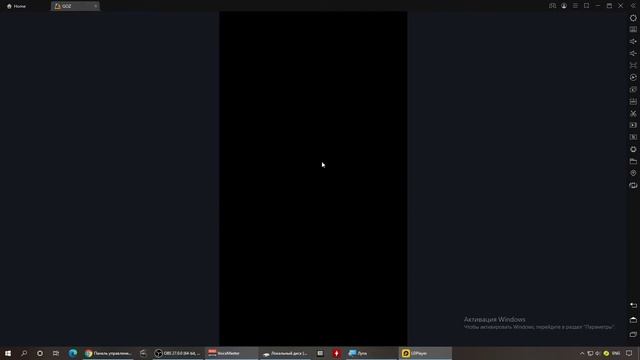Open the multi-instance manager icon in sidebar
This screenshot has height=360, width=640.
[633, 137]
